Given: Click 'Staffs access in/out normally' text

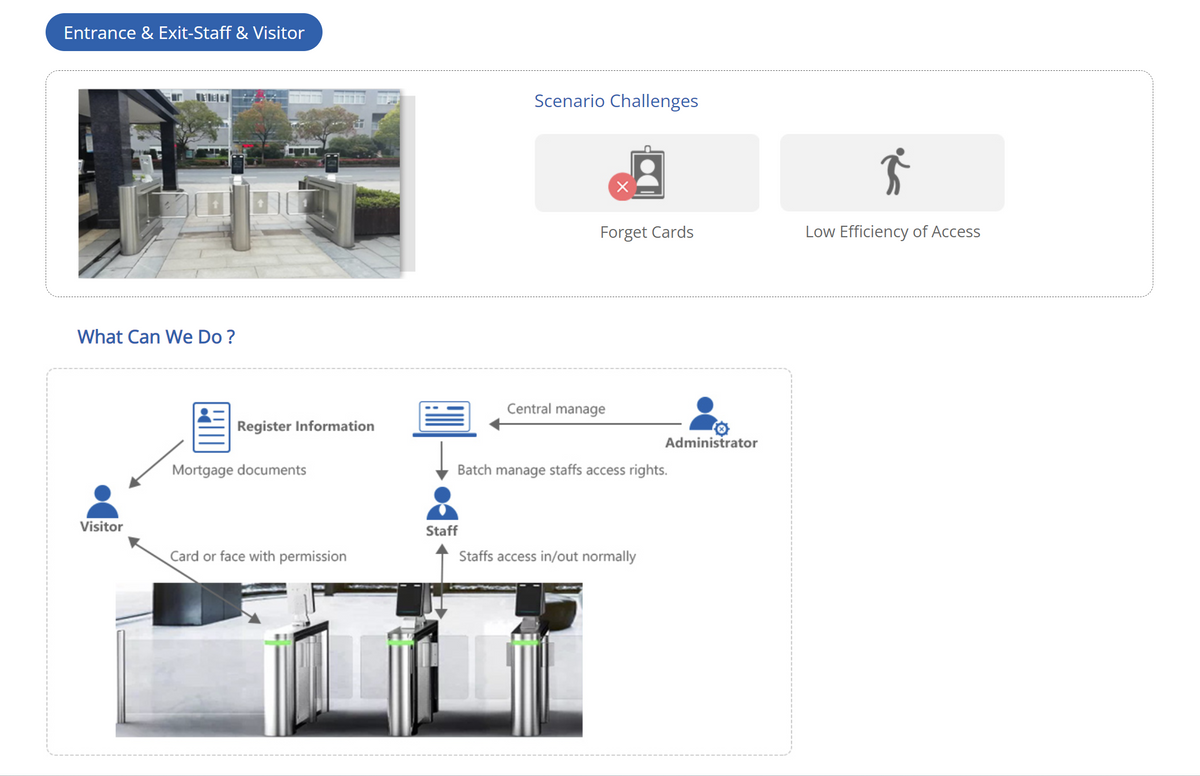Looking at the screenshot, I should (547, 556).
